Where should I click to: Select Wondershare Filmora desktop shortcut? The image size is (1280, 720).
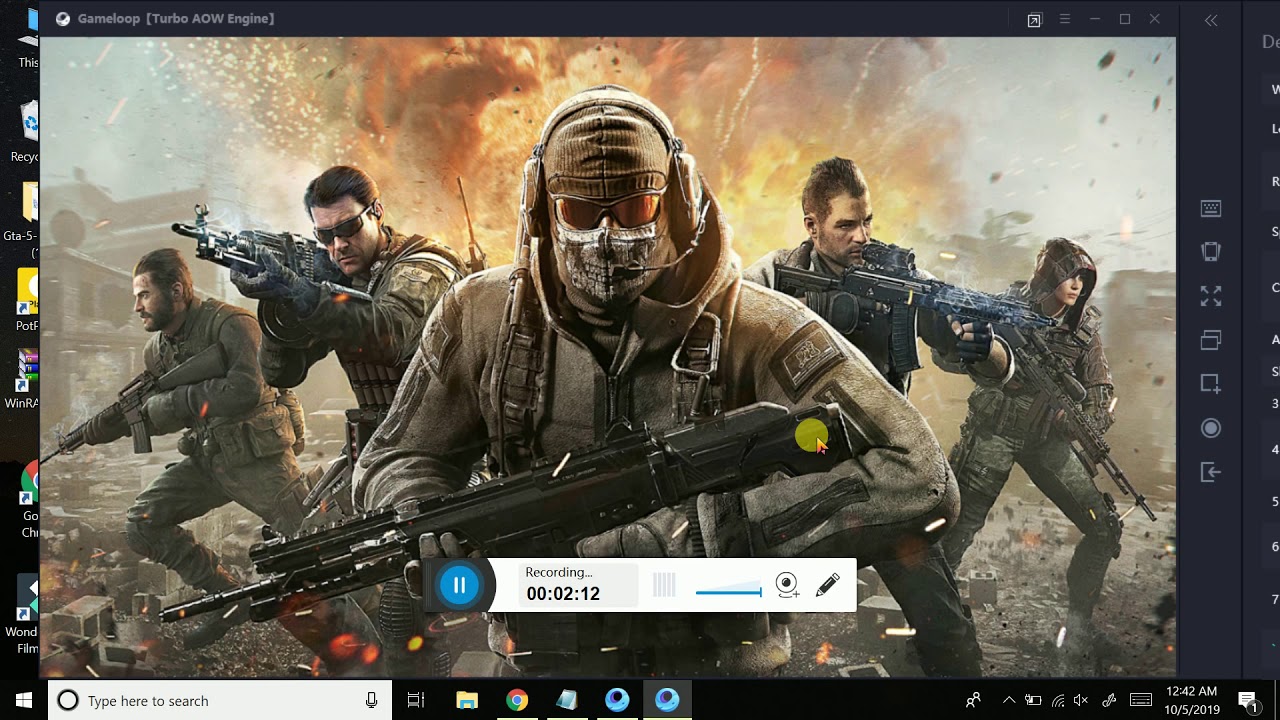click(24, 615)
